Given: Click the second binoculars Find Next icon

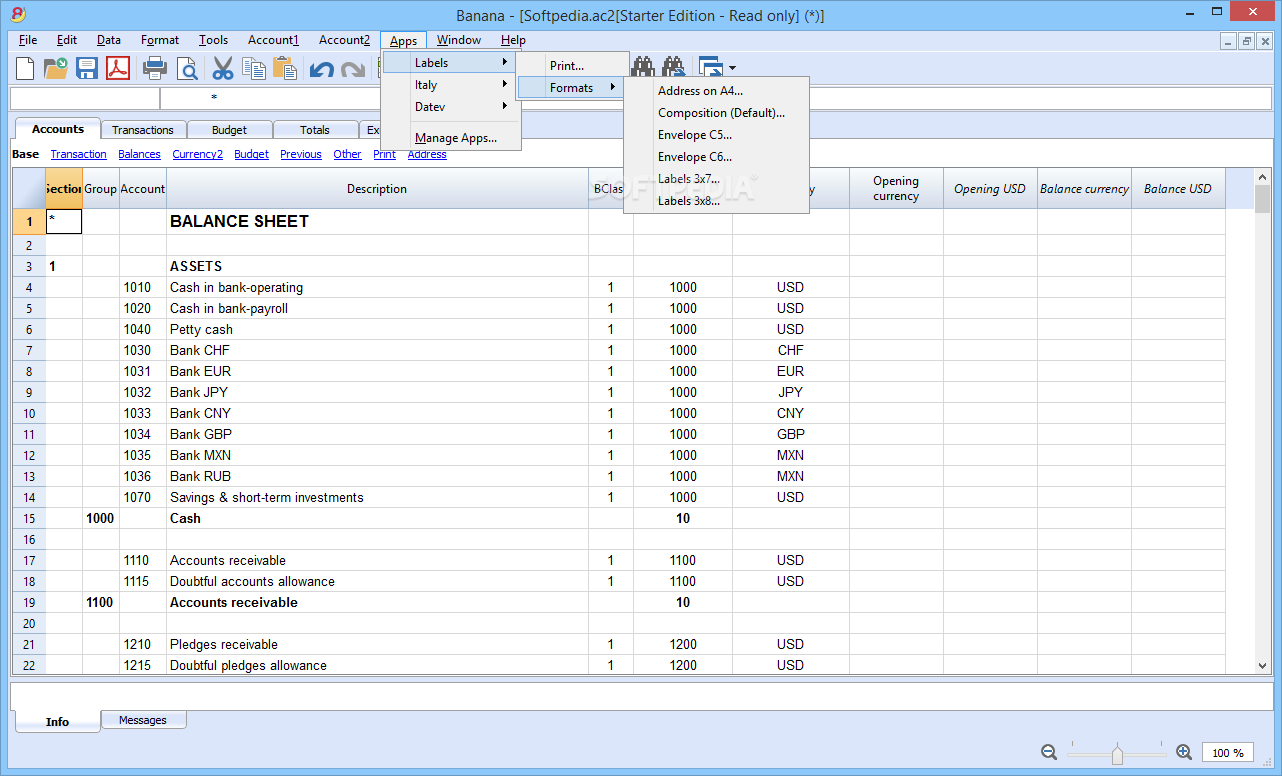Looking at the screenshot, I should pos(673,66).
